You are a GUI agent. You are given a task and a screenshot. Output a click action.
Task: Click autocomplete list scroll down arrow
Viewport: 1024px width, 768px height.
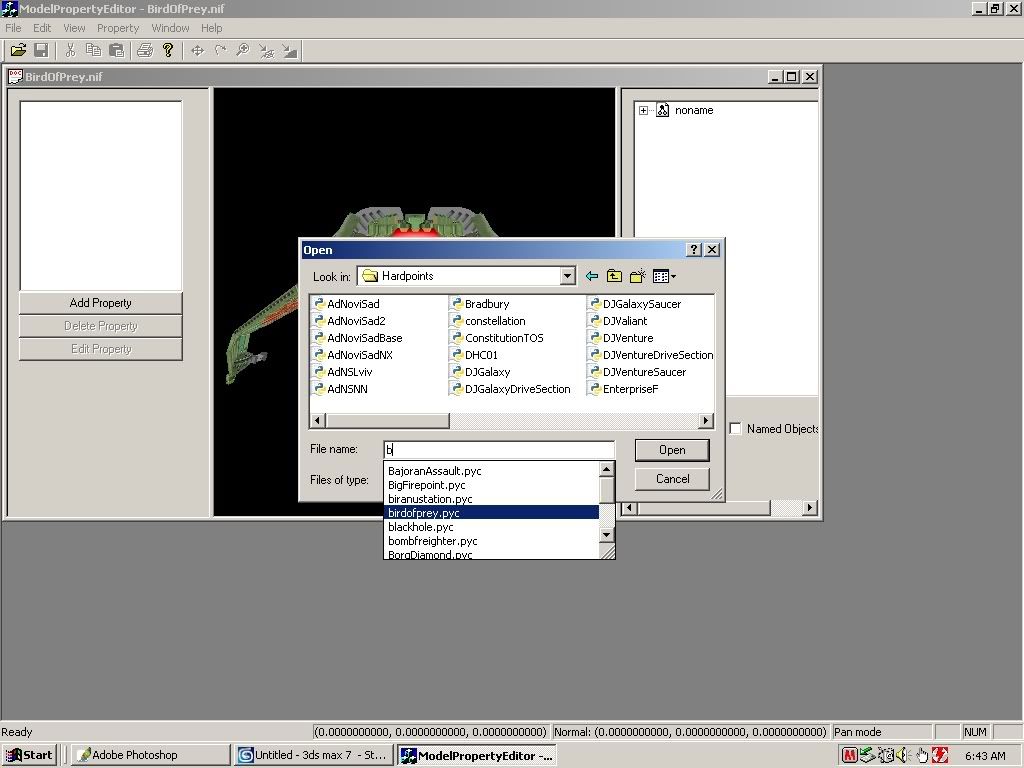pyautogui.click(x=607, y=535)
